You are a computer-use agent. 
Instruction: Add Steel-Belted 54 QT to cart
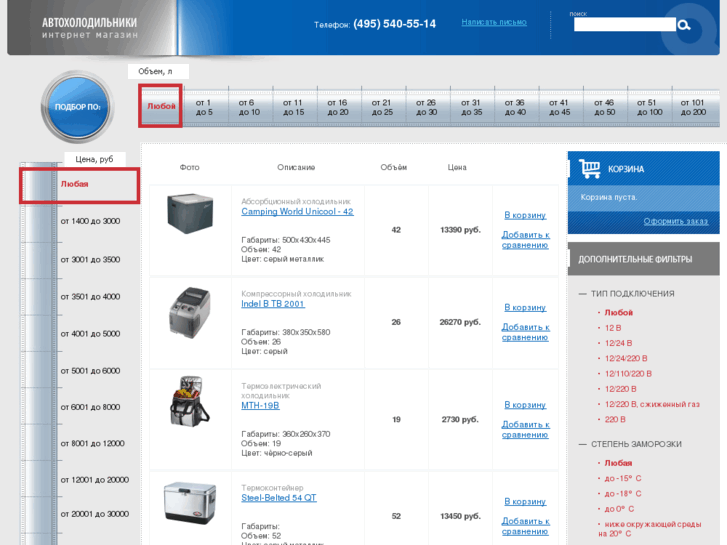525,501
